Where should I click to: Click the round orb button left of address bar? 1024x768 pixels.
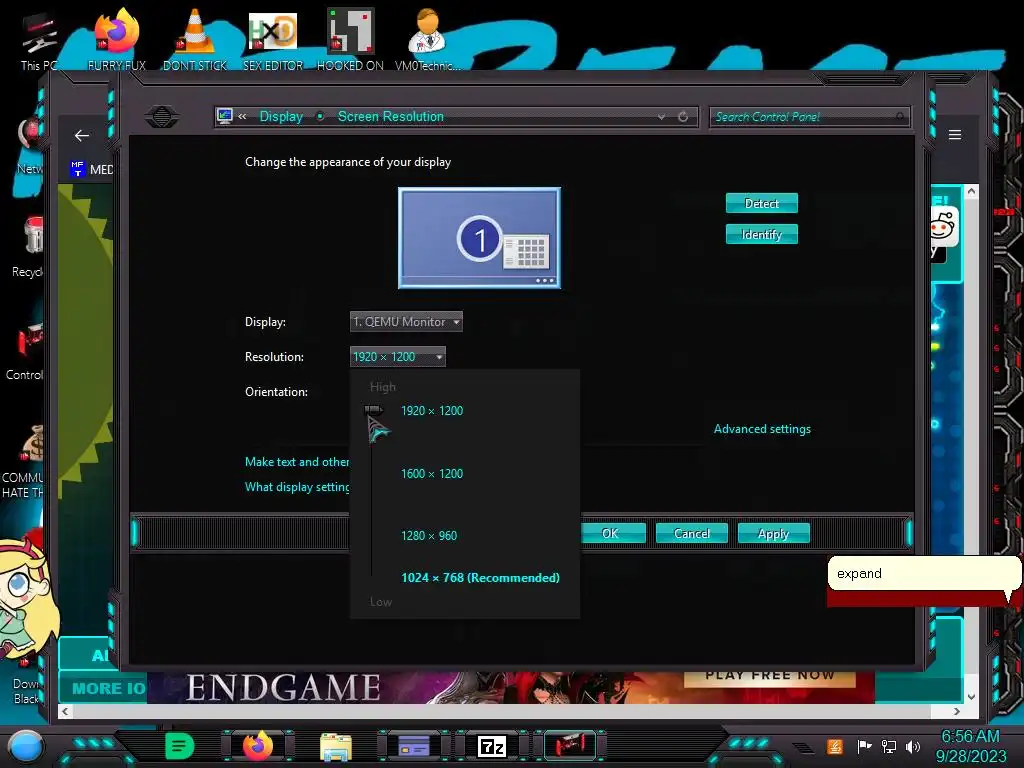pyautogui.click(x=162, y=117)
